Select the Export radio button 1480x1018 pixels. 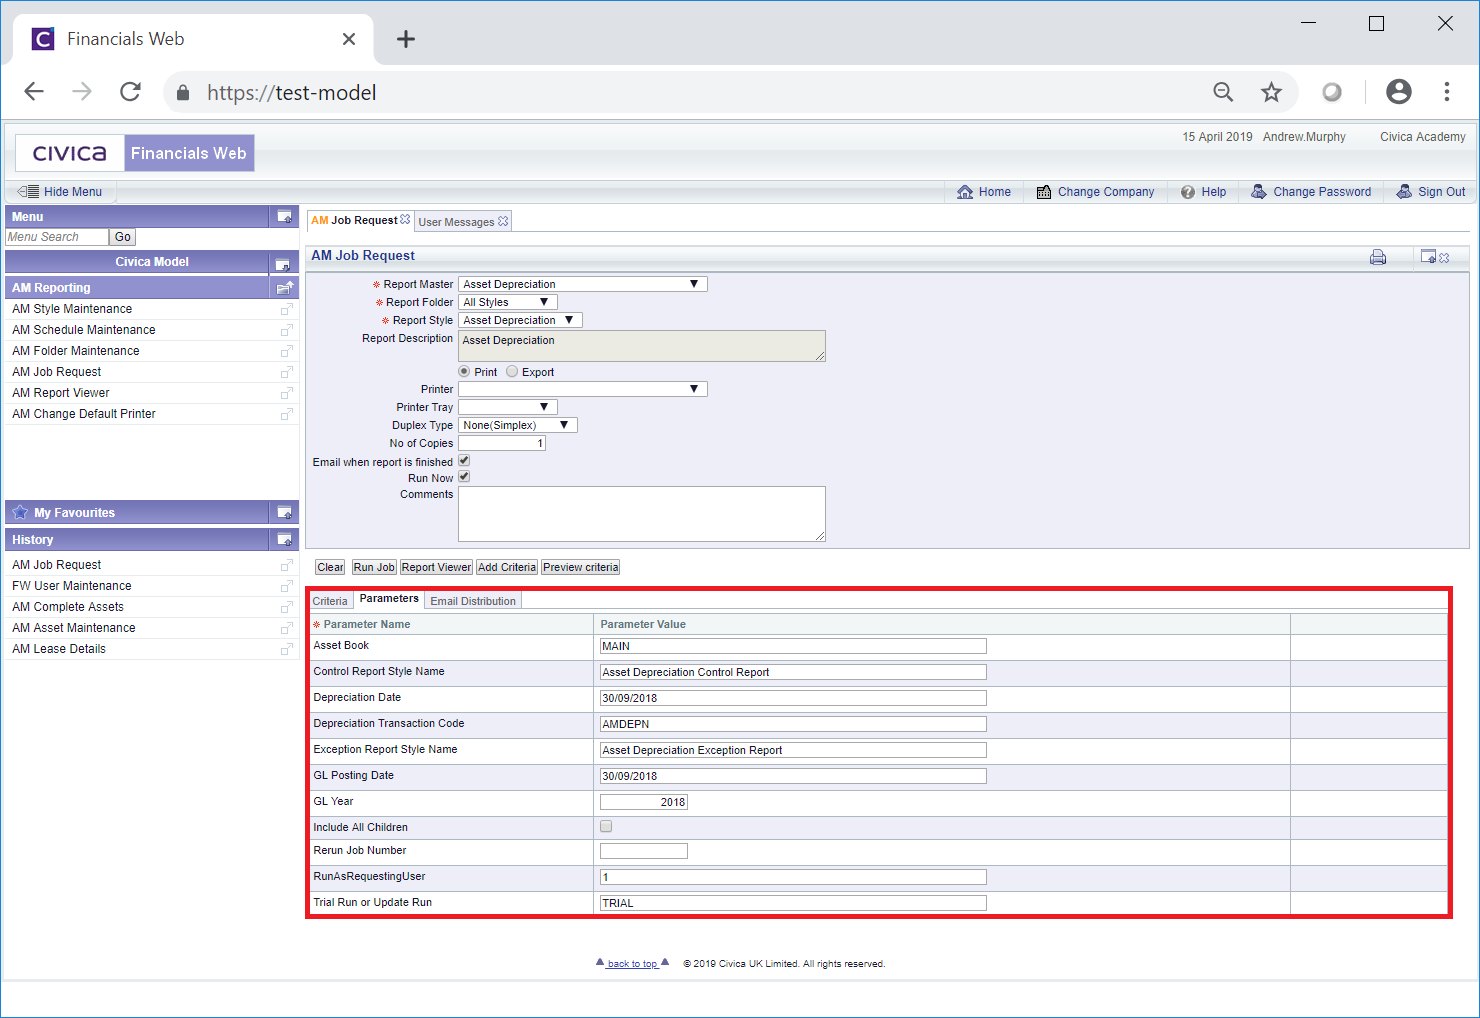tap(512, 372)
